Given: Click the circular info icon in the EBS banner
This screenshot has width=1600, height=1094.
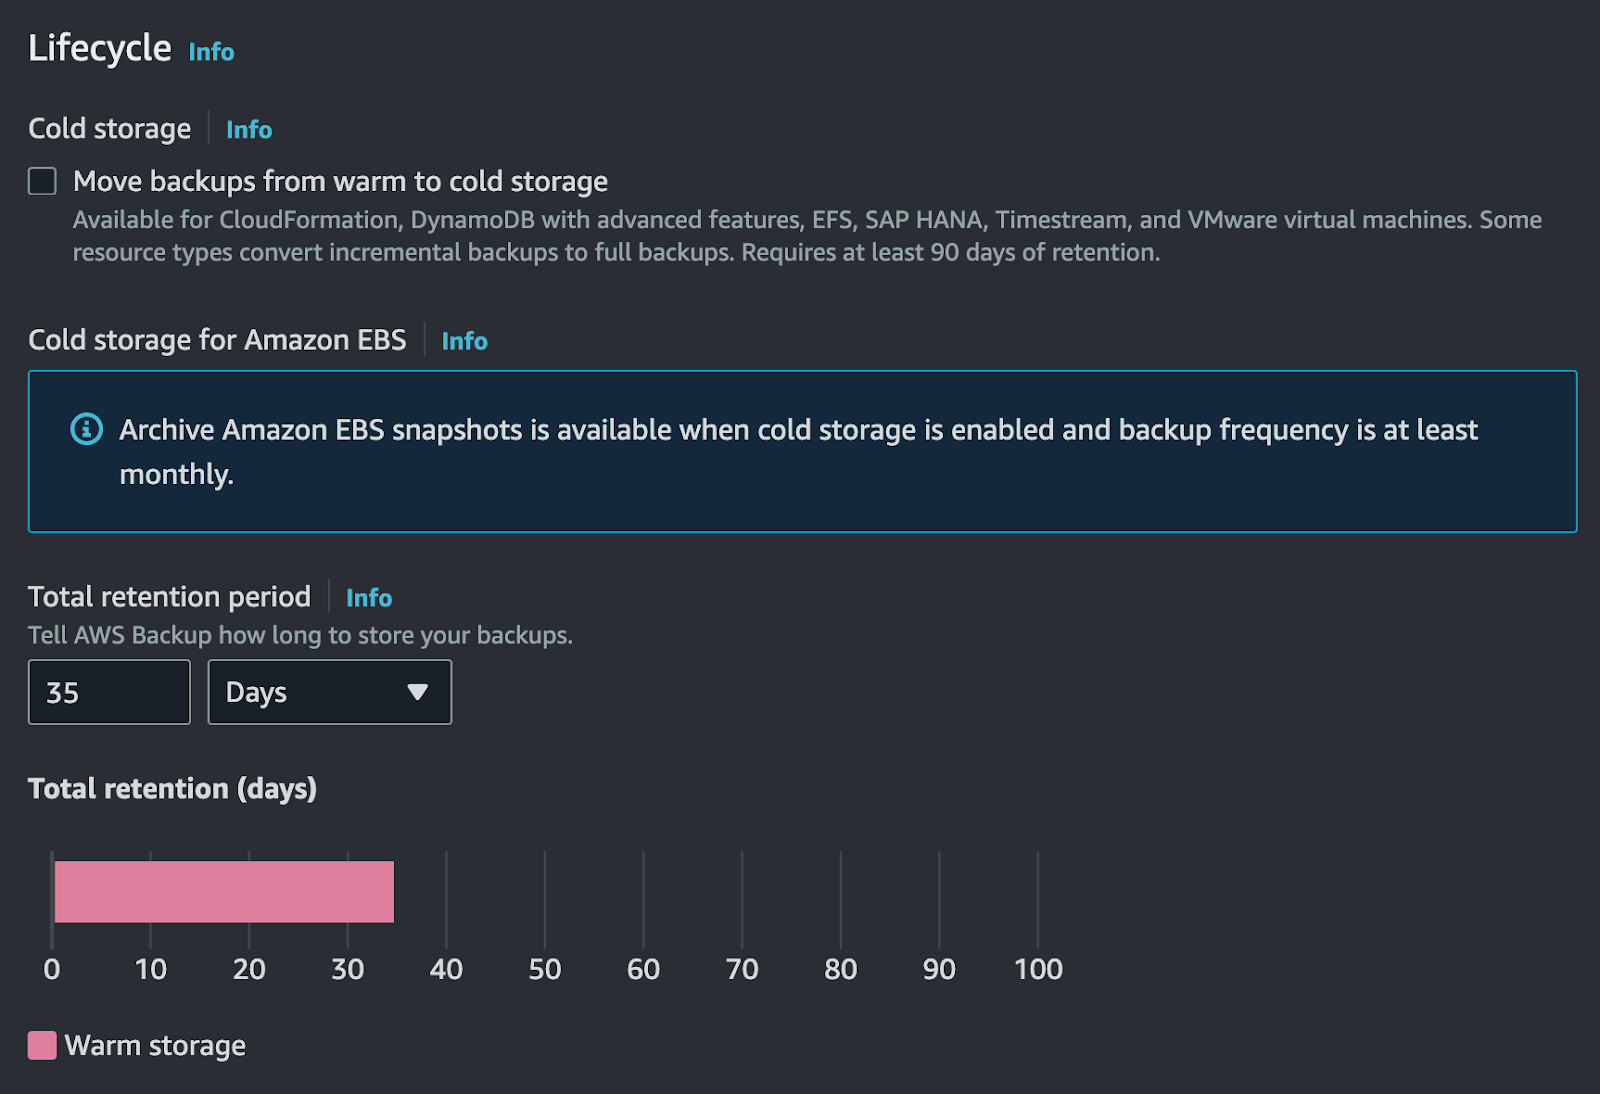Looking at the screenshot, I should (x=87, y=429).
